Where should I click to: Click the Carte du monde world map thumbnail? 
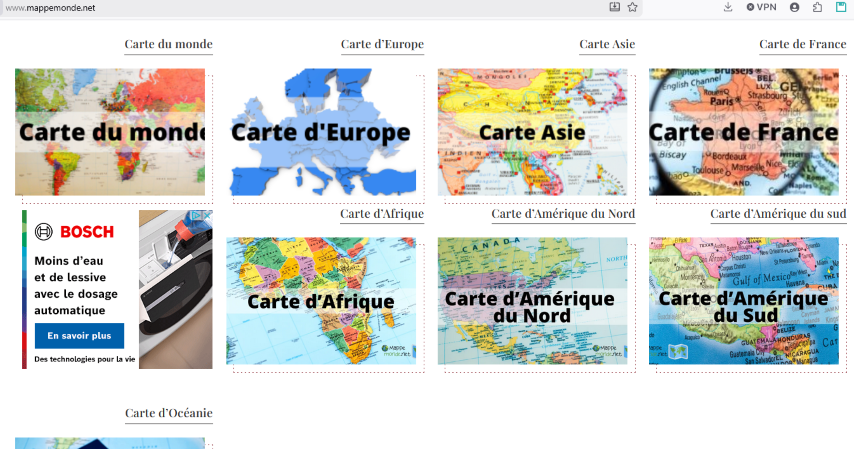pos(110,132)
